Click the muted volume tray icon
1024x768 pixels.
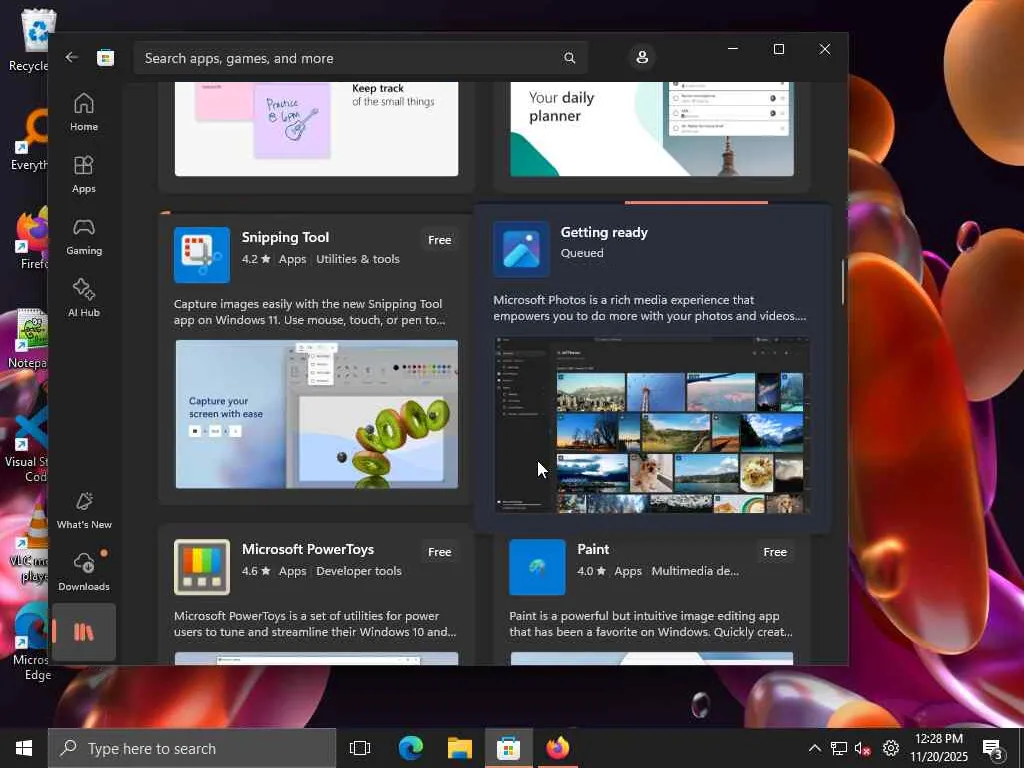tap(863, 748)
